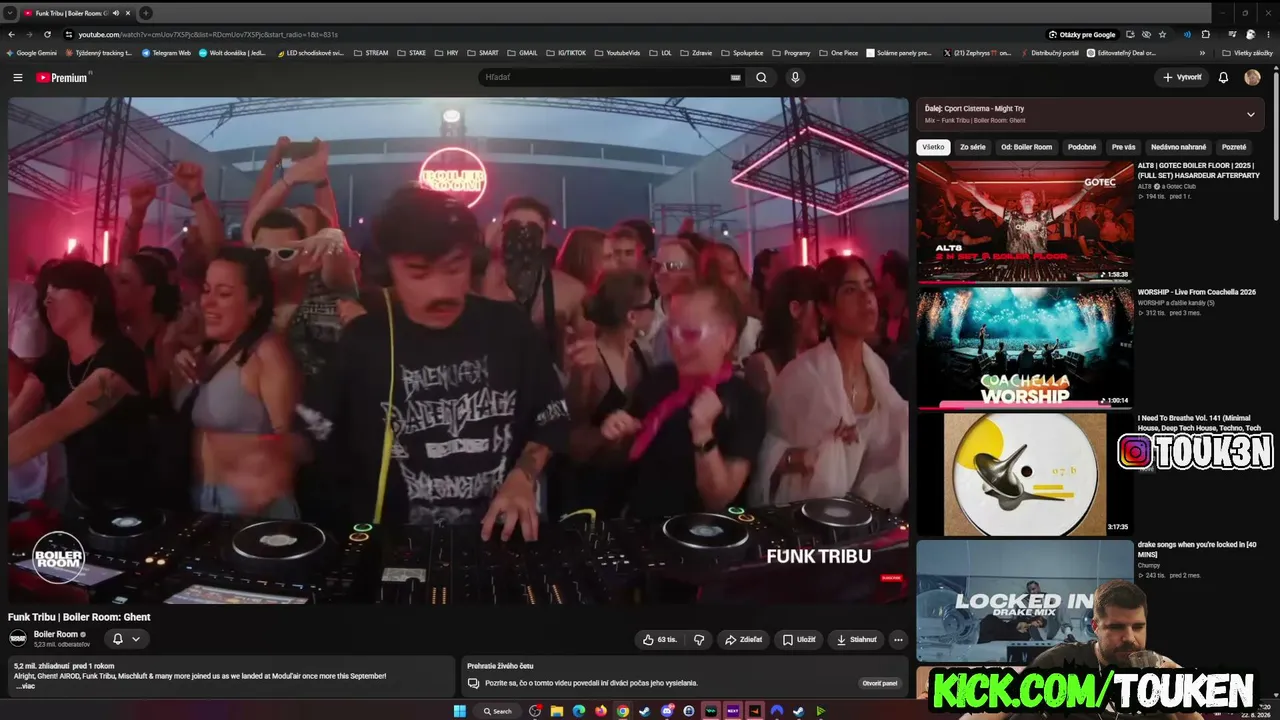1280x720 pixels.
Task: Save the video with Uložiť
Action: tap(799, 639)
